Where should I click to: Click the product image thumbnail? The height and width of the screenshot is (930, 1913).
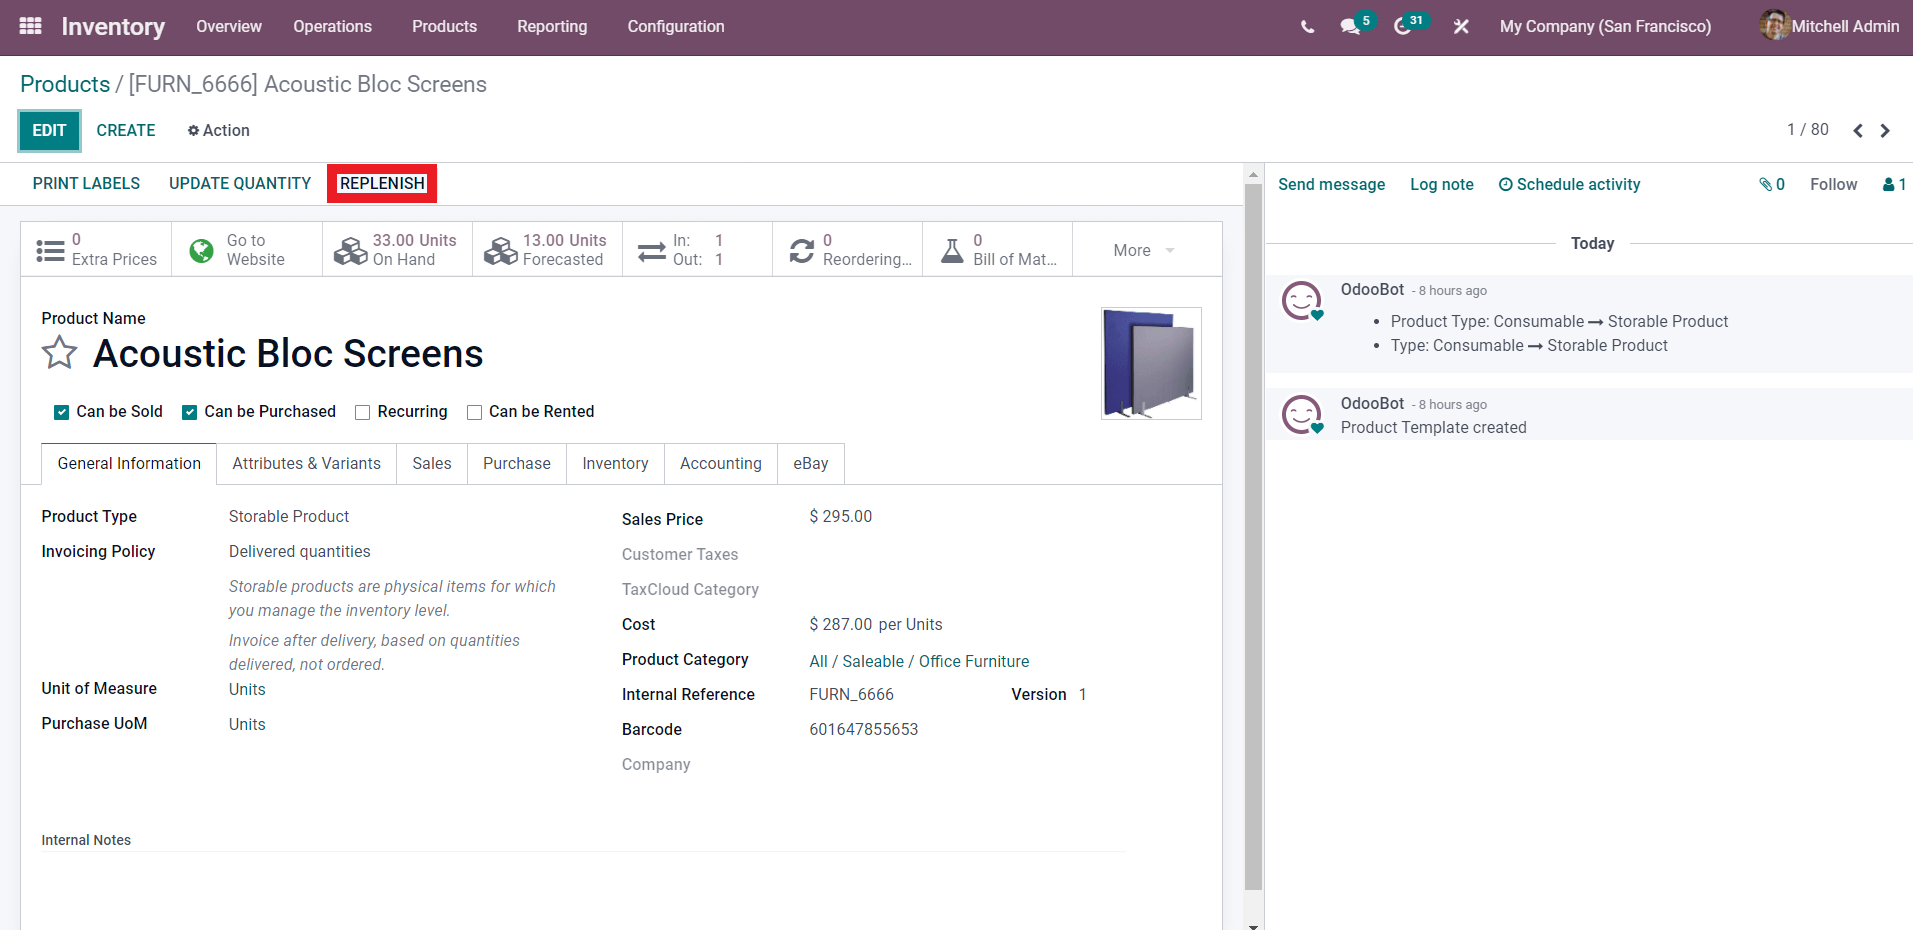[1151, 363]
